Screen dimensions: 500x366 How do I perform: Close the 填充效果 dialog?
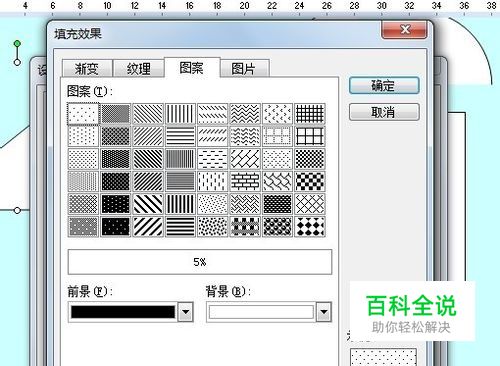pos(404,29)
